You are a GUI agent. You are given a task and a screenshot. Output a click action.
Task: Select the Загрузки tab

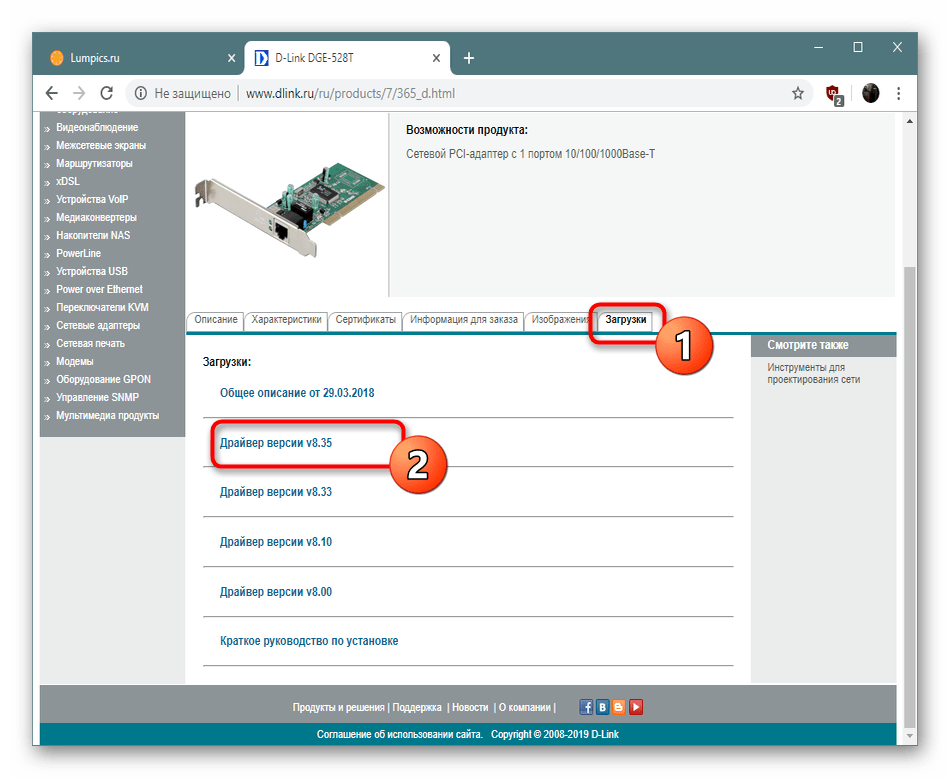(625, 320)
